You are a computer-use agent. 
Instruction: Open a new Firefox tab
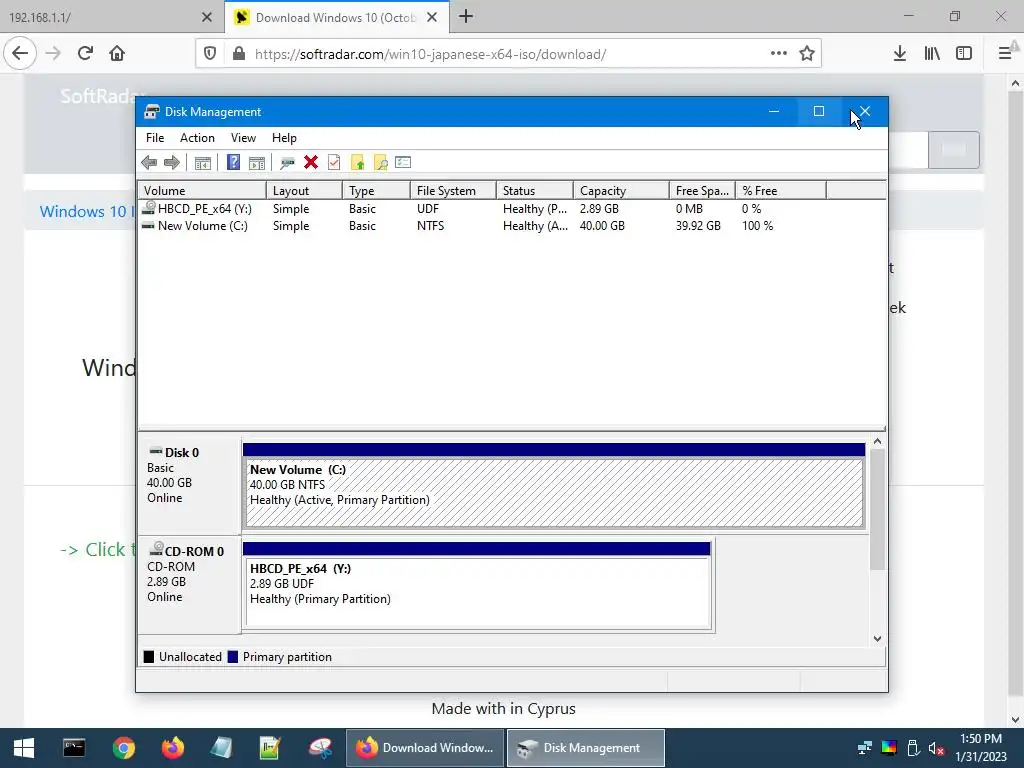[x=466, y=16]
